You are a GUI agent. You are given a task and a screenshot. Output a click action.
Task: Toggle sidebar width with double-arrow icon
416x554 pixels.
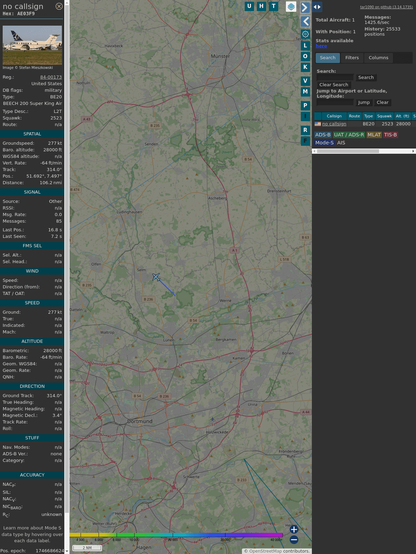pyautogui.click(x=317, y=7)
